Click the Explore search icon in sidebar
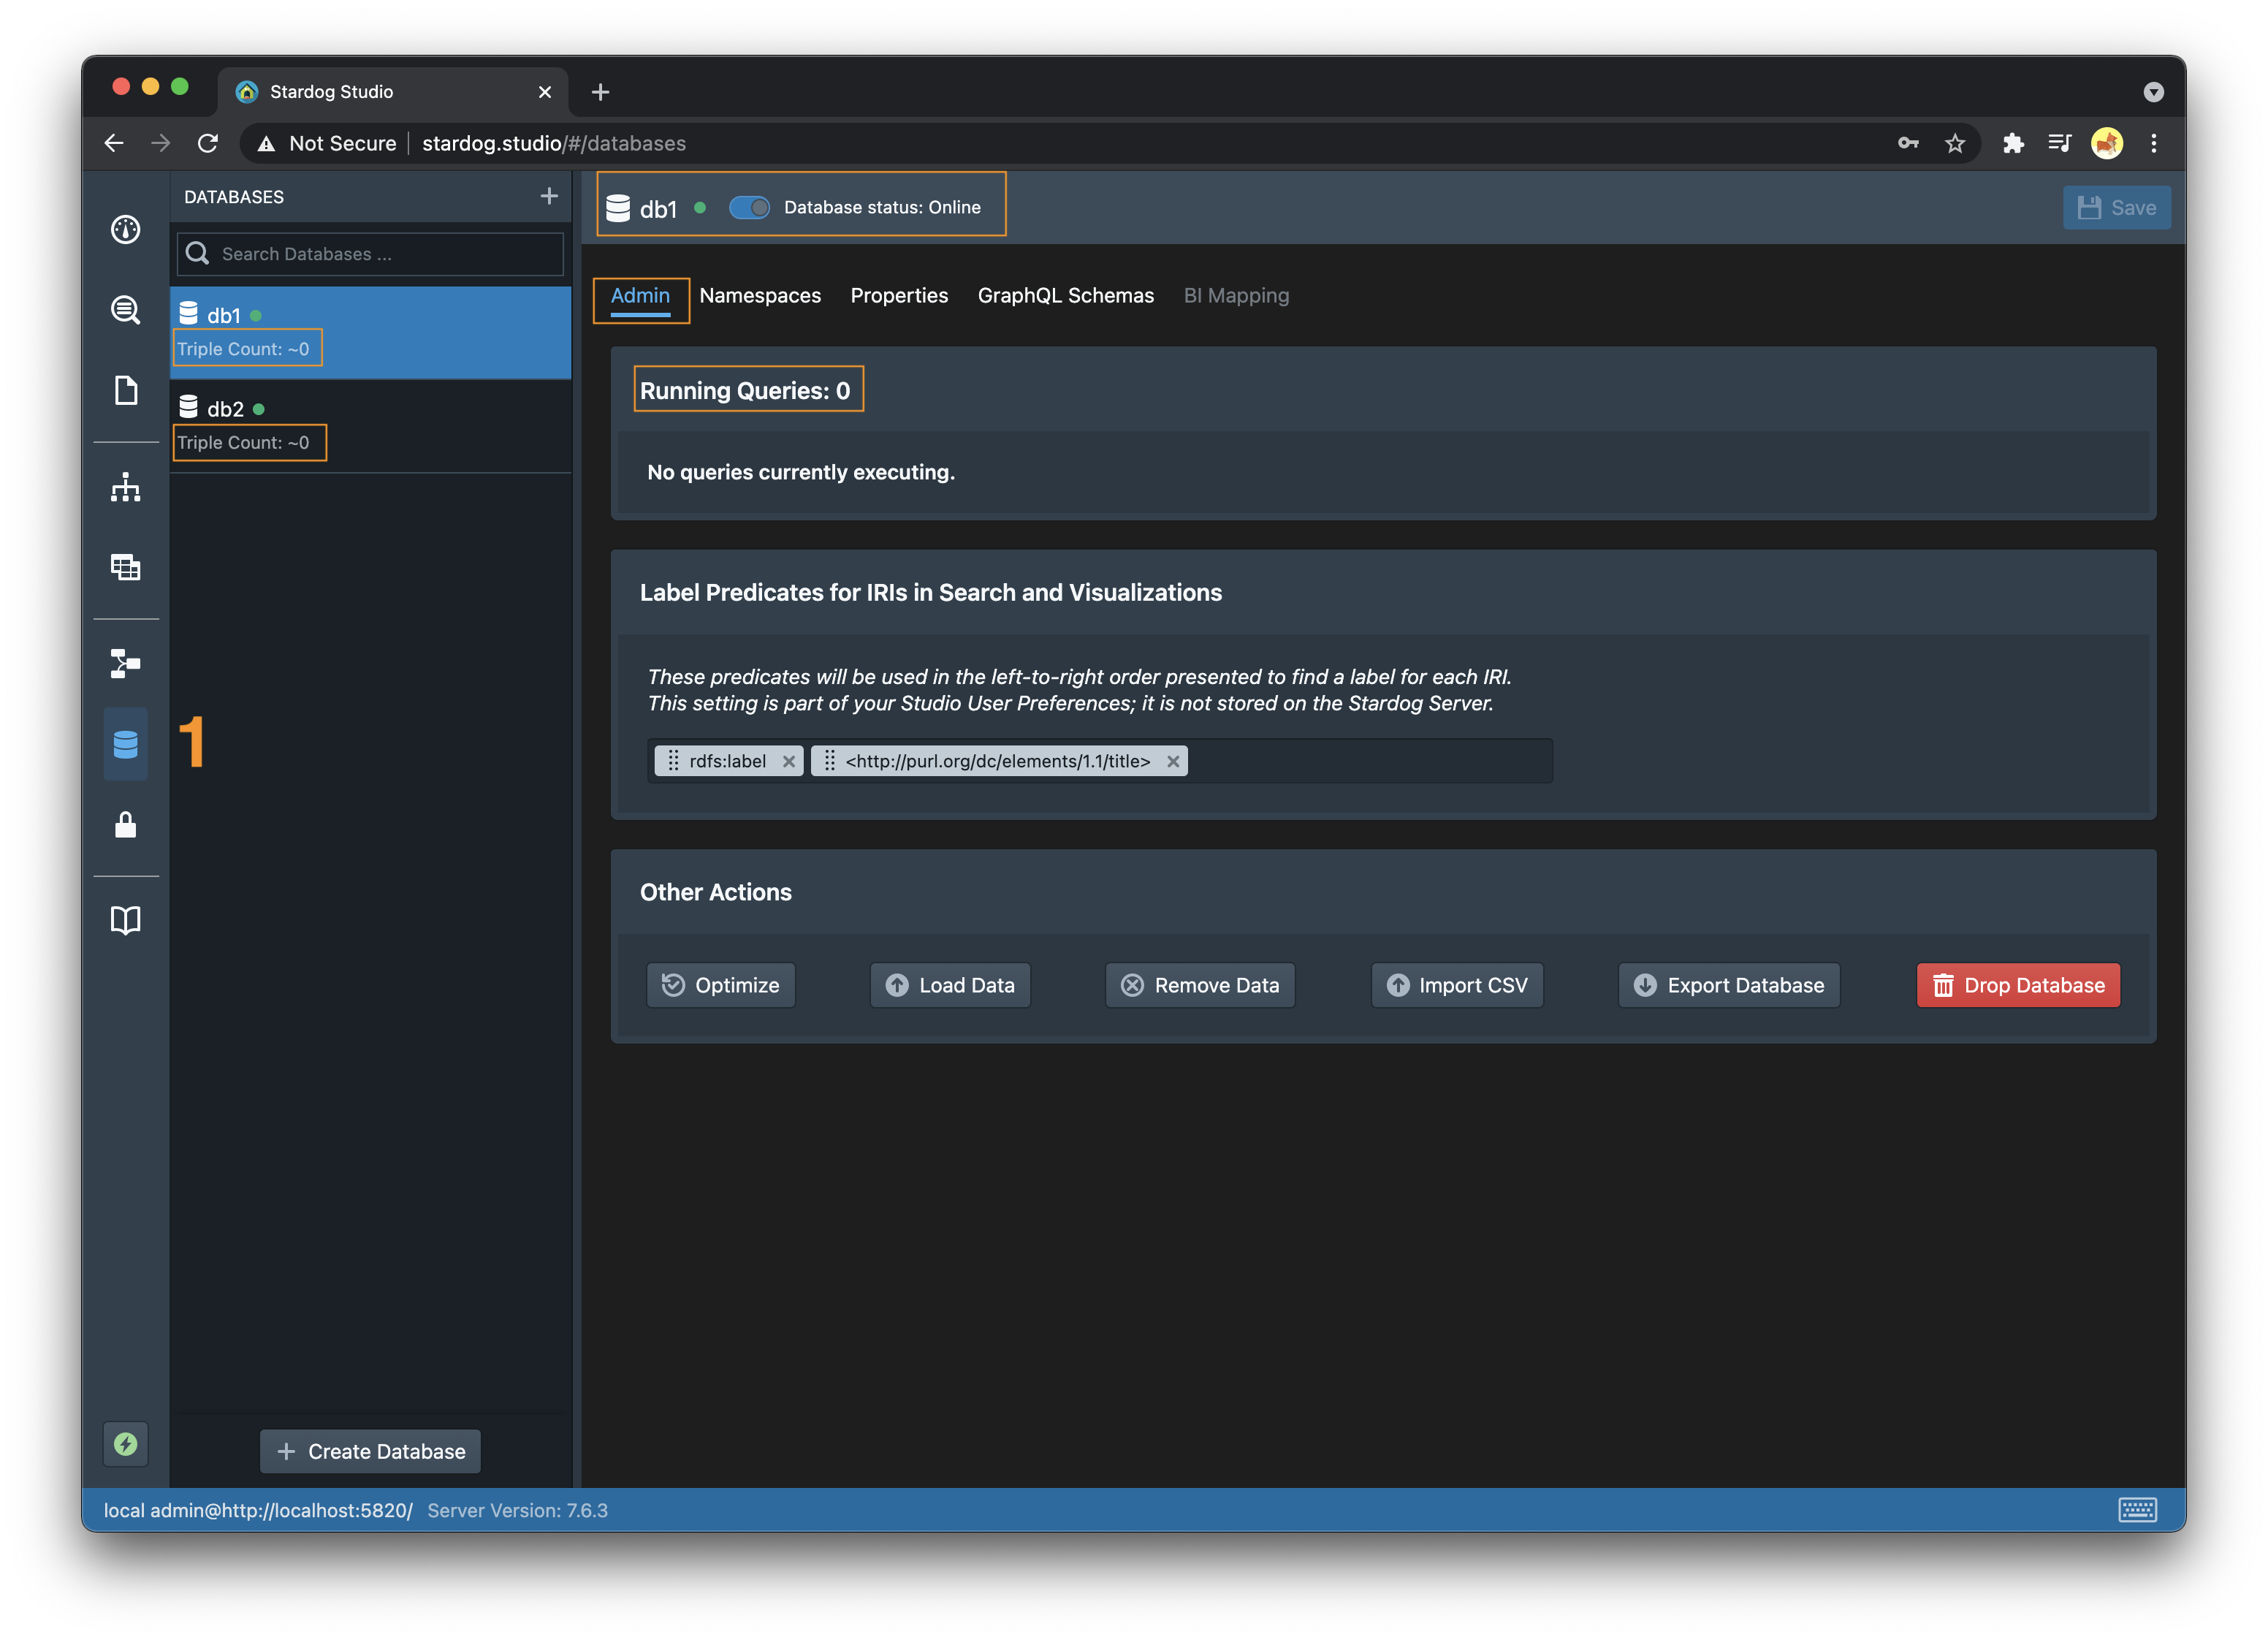This screenshot has height=1640, width=2268. [125, 310]
